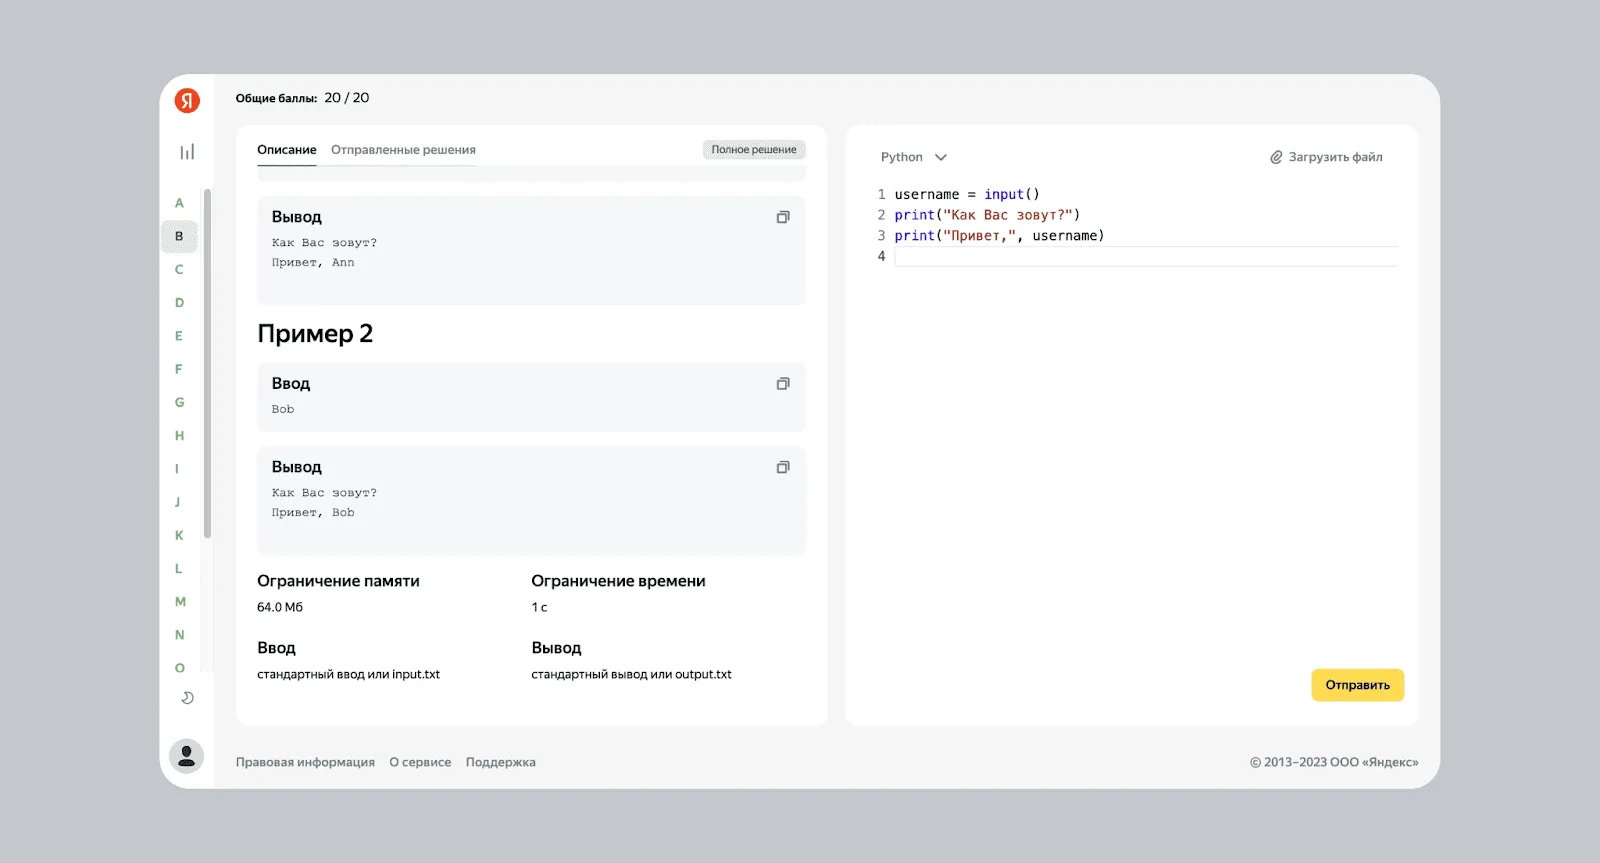The image size is (1600, 863).
Task: Click the 'Привет, Bob' output text
Action: coord(313,513)
